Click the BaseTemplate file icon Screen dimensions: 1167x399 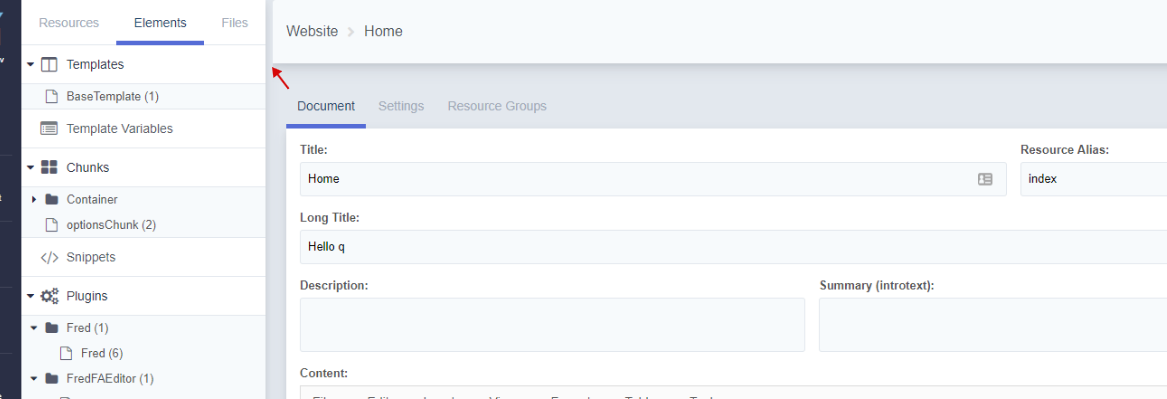51,96
